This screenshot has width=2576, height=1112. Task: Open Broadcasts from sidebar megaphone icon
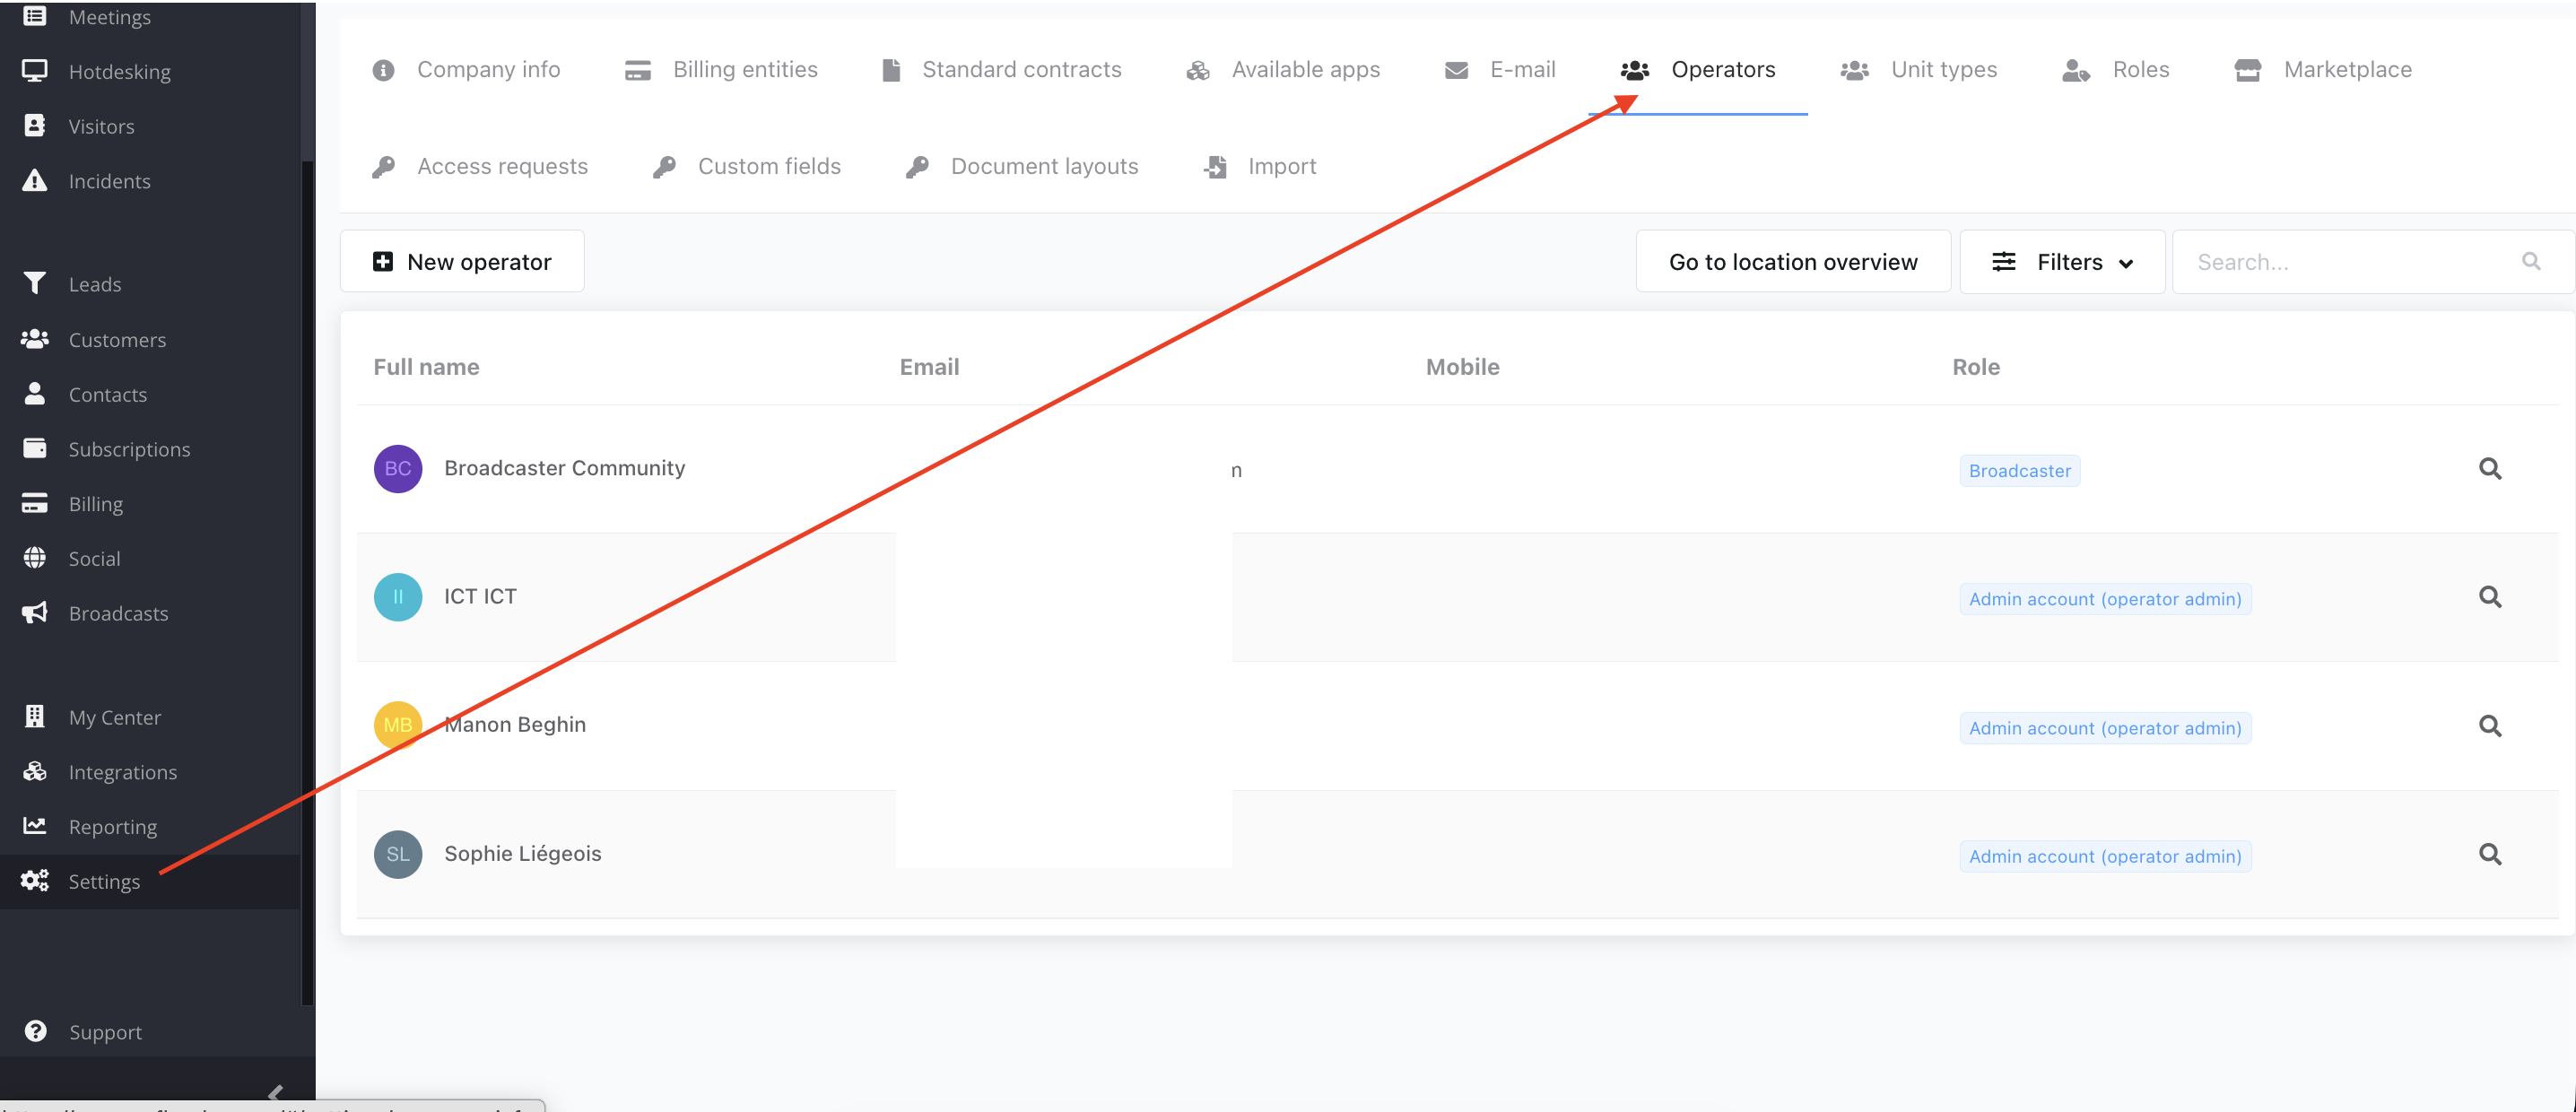pyautogui.click(x=35, y=613)
